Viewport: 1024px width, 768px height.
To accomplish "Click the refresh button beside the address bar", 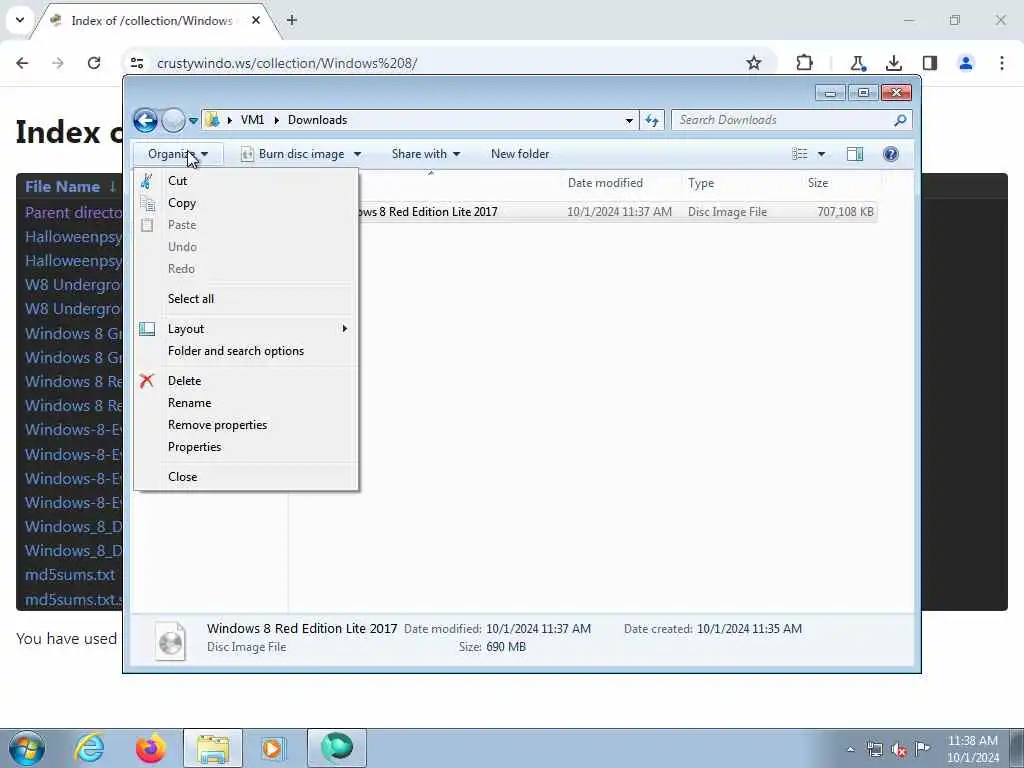I will [652, 120].
